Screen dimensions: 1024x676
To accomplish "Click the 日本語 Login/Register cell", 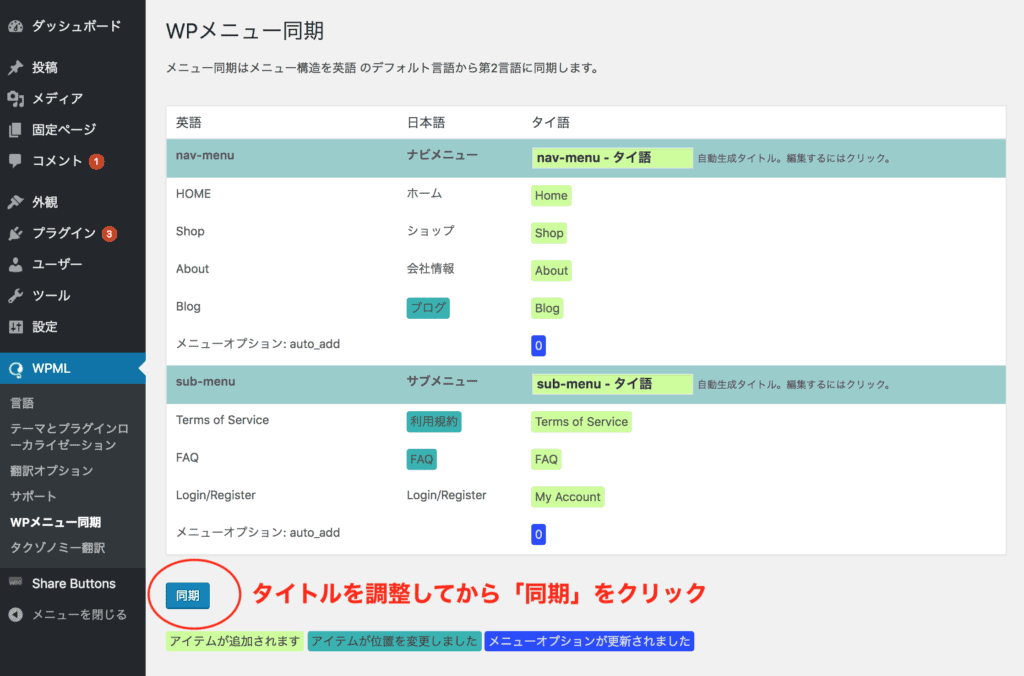I will [447, 495].
